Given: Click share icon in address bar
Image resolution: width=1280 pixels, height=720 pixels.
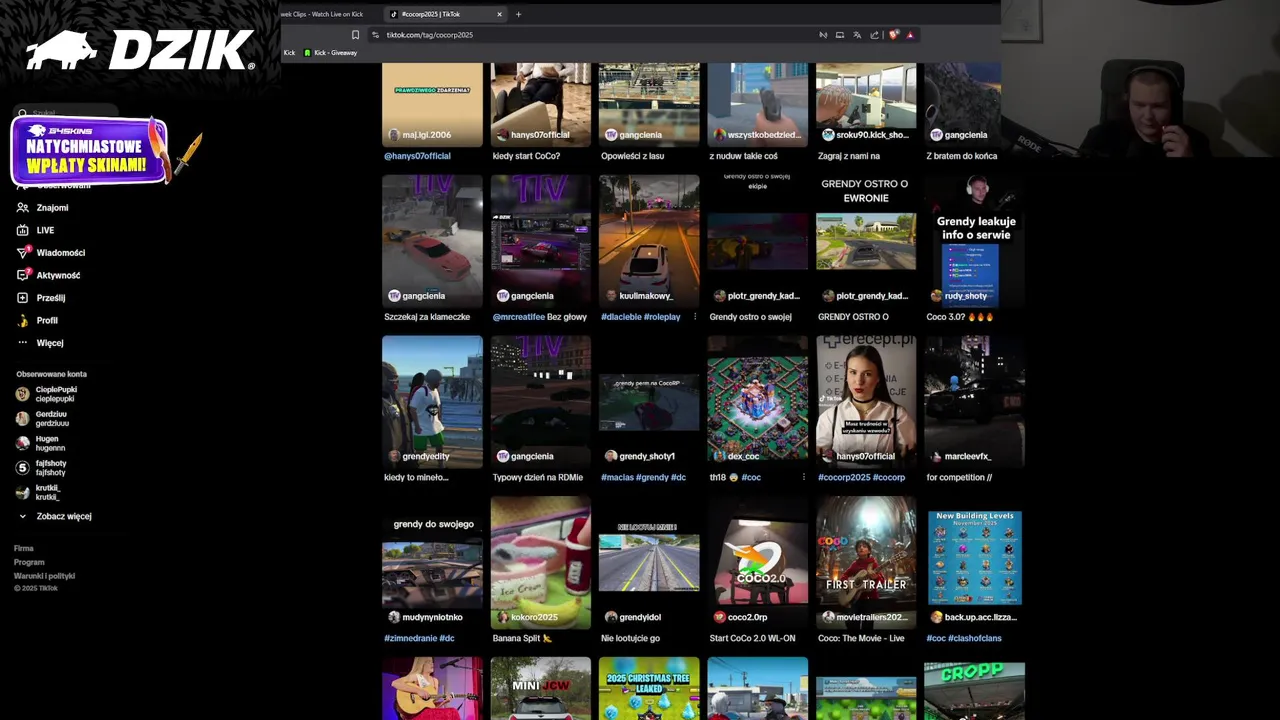Looking at the screenshot, I should [x=874, y=35].
